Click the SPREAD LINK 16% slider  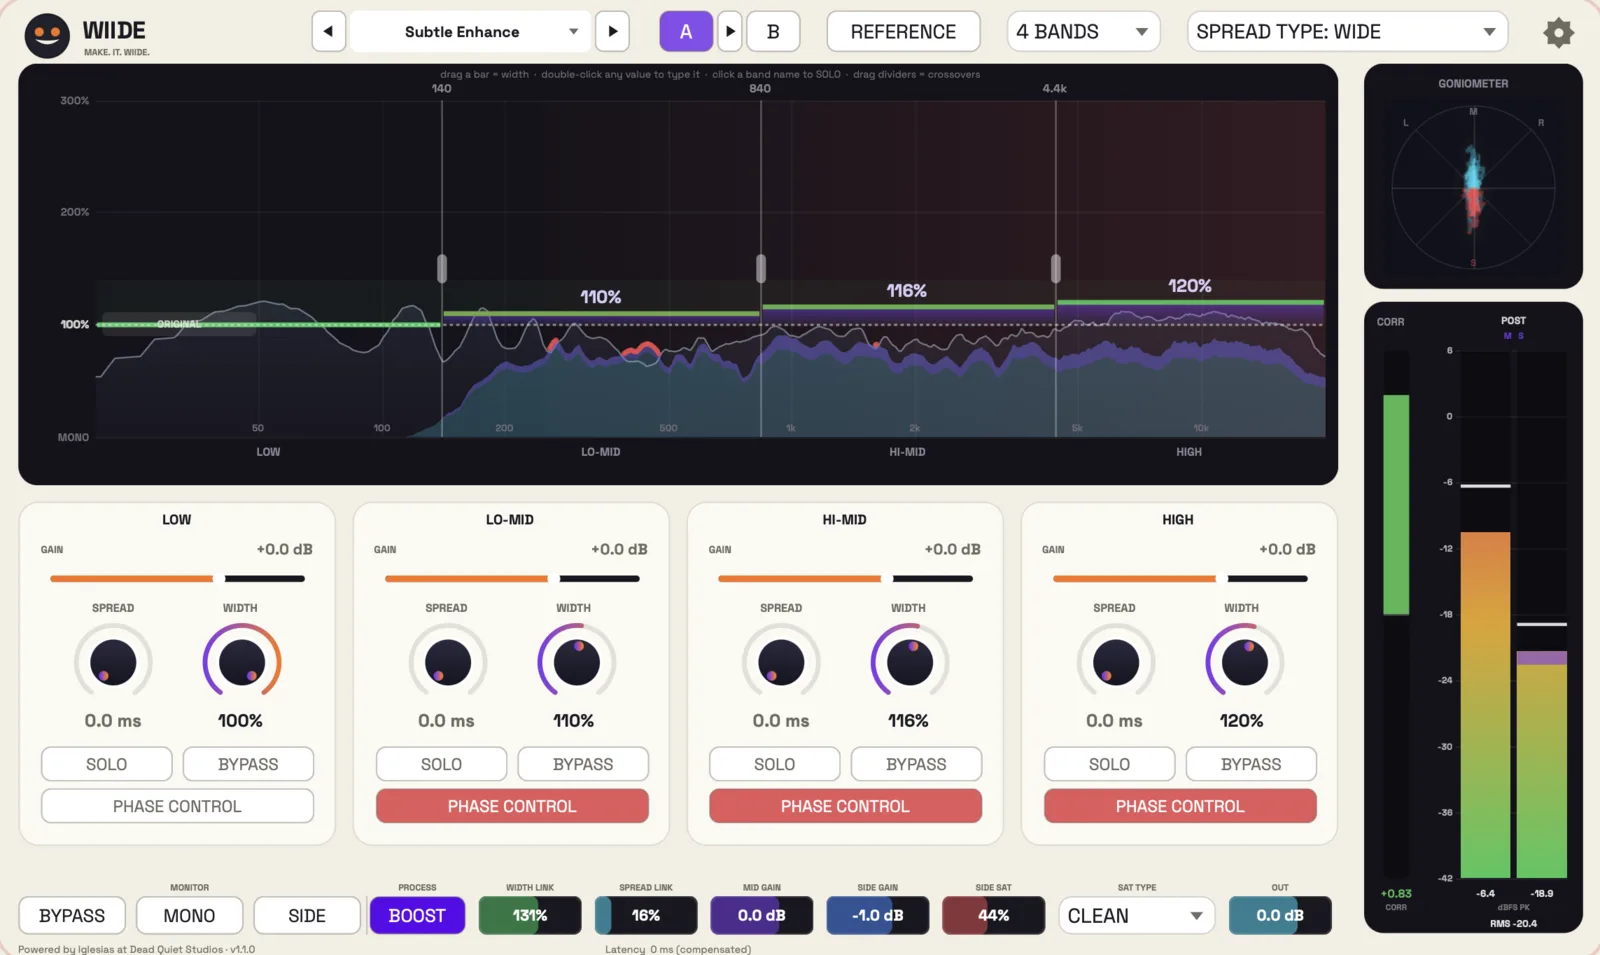[x=646, y=916]
